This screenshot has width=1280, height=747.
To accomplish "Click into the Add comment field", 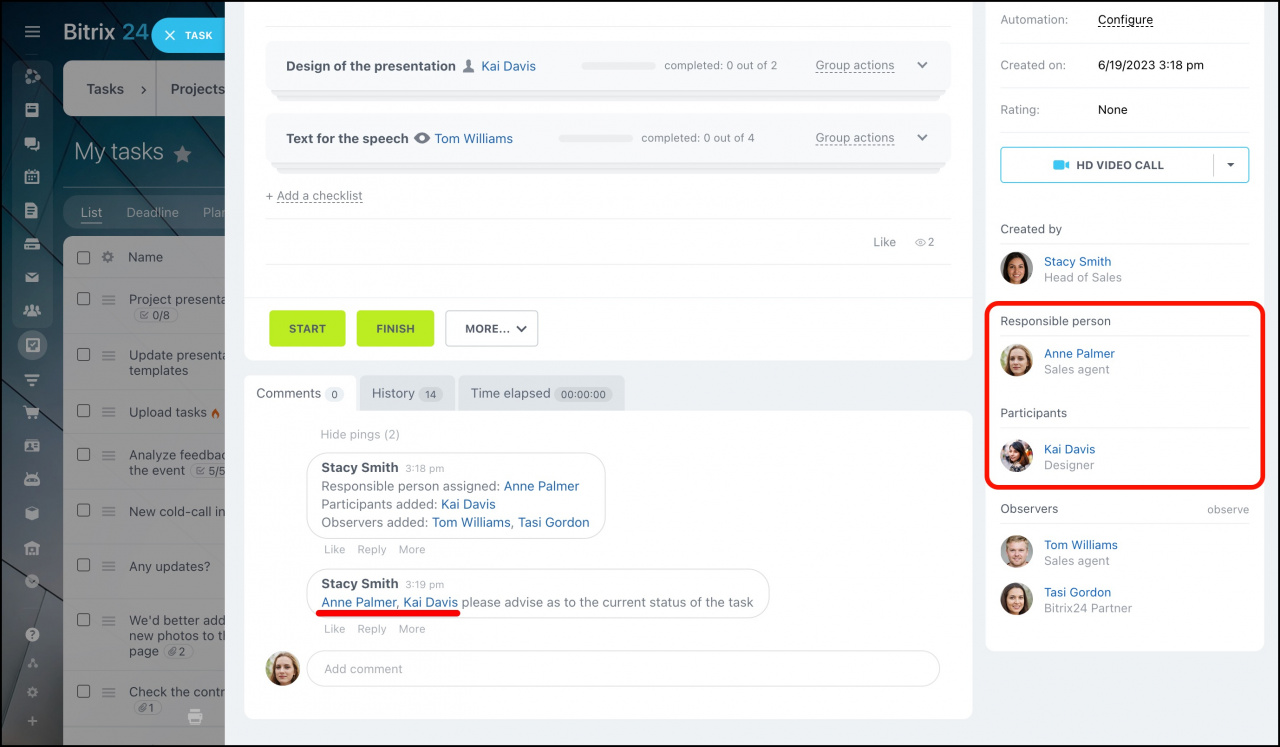I will [x=622, y=669].
